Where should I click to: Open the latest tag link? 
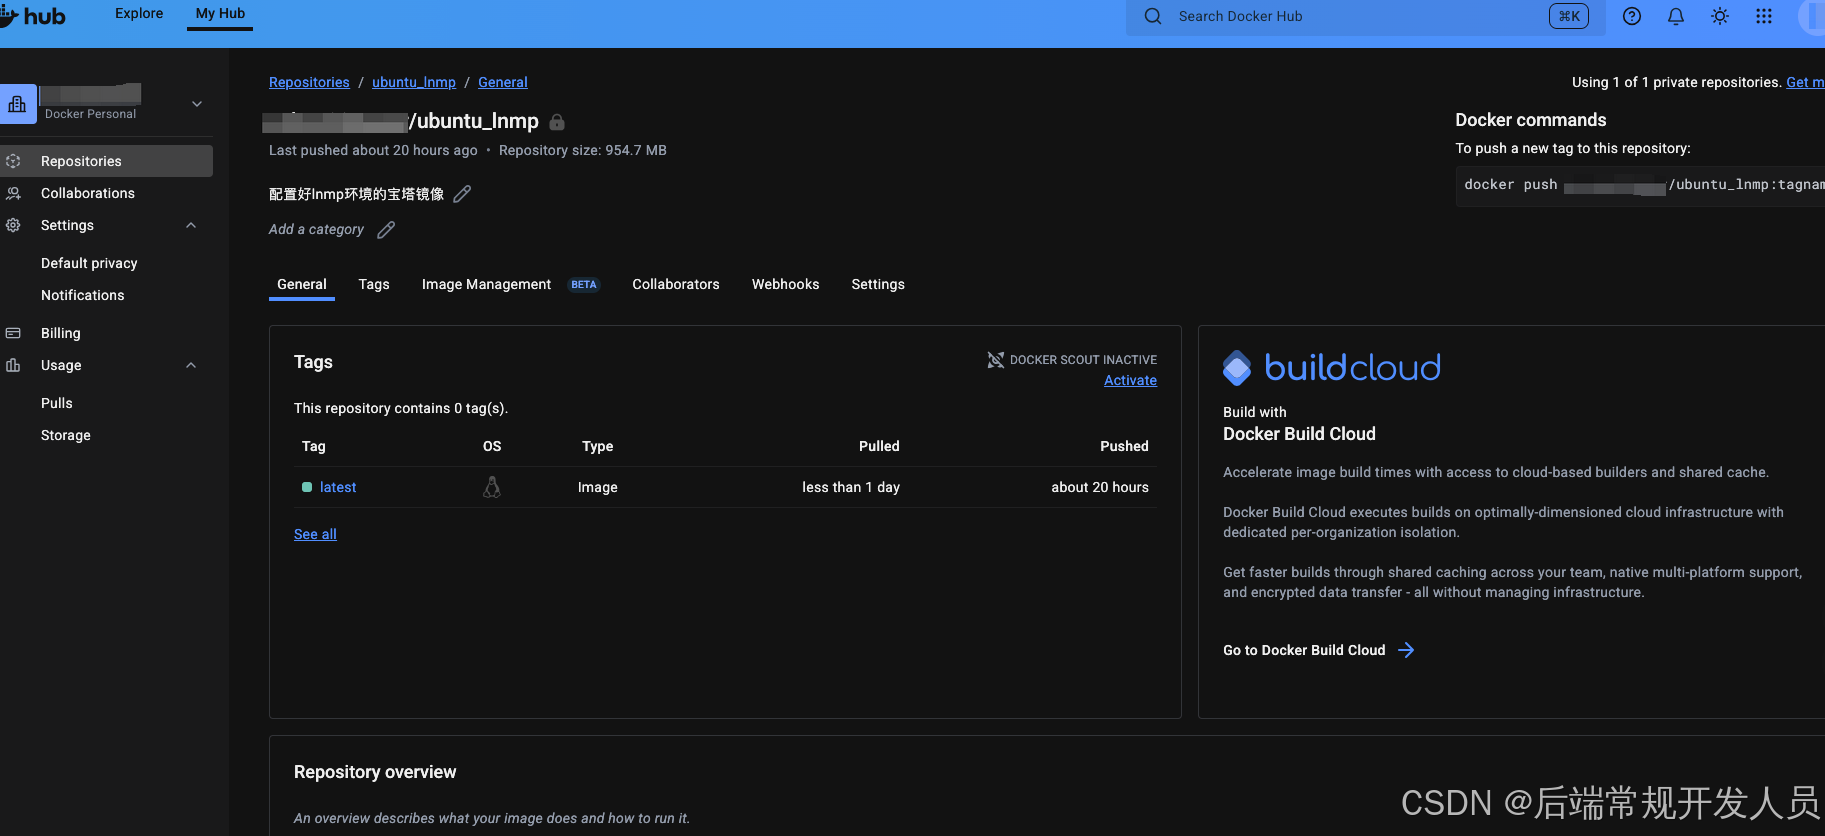pos(338,487)
